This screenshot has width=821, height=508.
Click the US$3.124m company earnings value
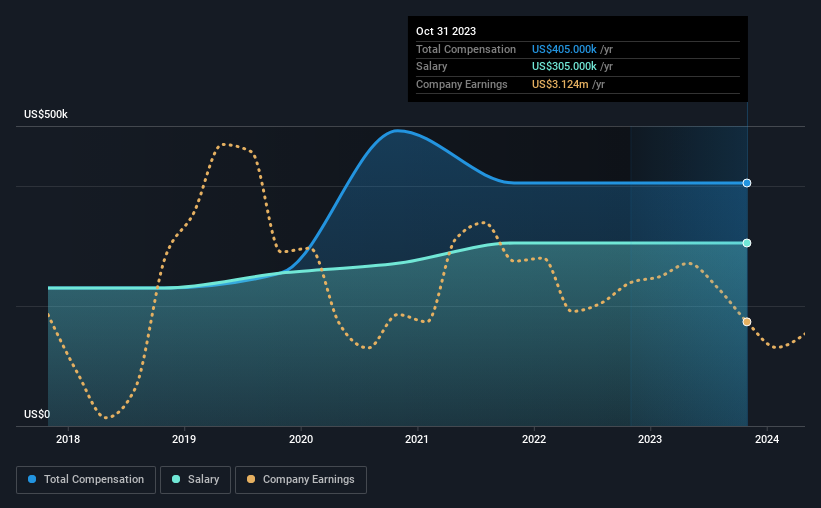tap(560, 84)
